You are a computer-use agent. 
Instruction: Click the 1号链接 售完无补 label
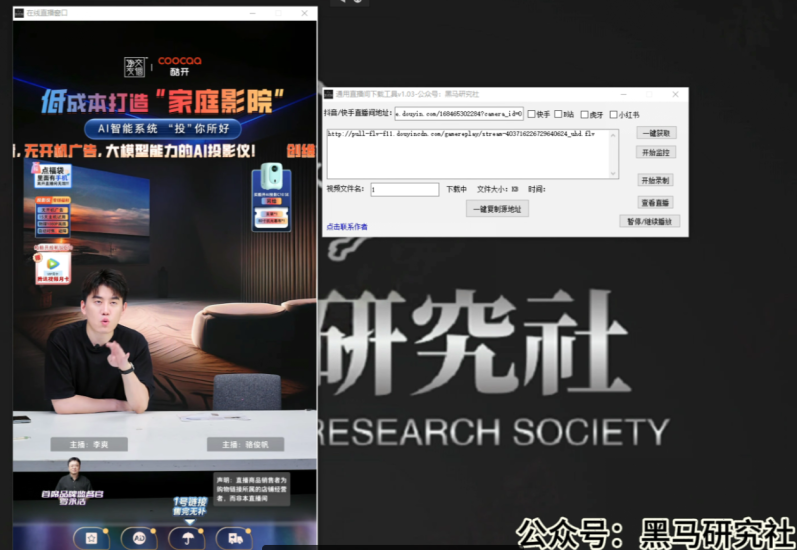(x=190, y=506)
